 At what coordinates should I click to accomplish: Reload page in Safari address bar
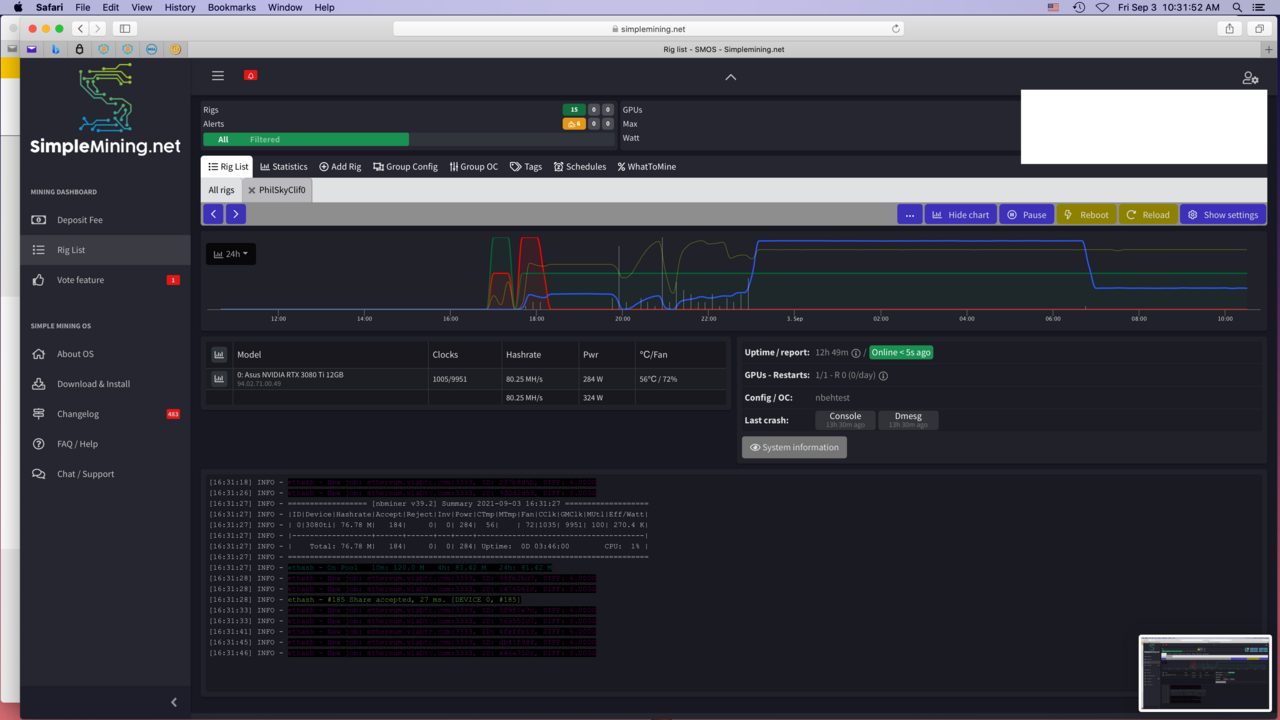pos(895,29)
